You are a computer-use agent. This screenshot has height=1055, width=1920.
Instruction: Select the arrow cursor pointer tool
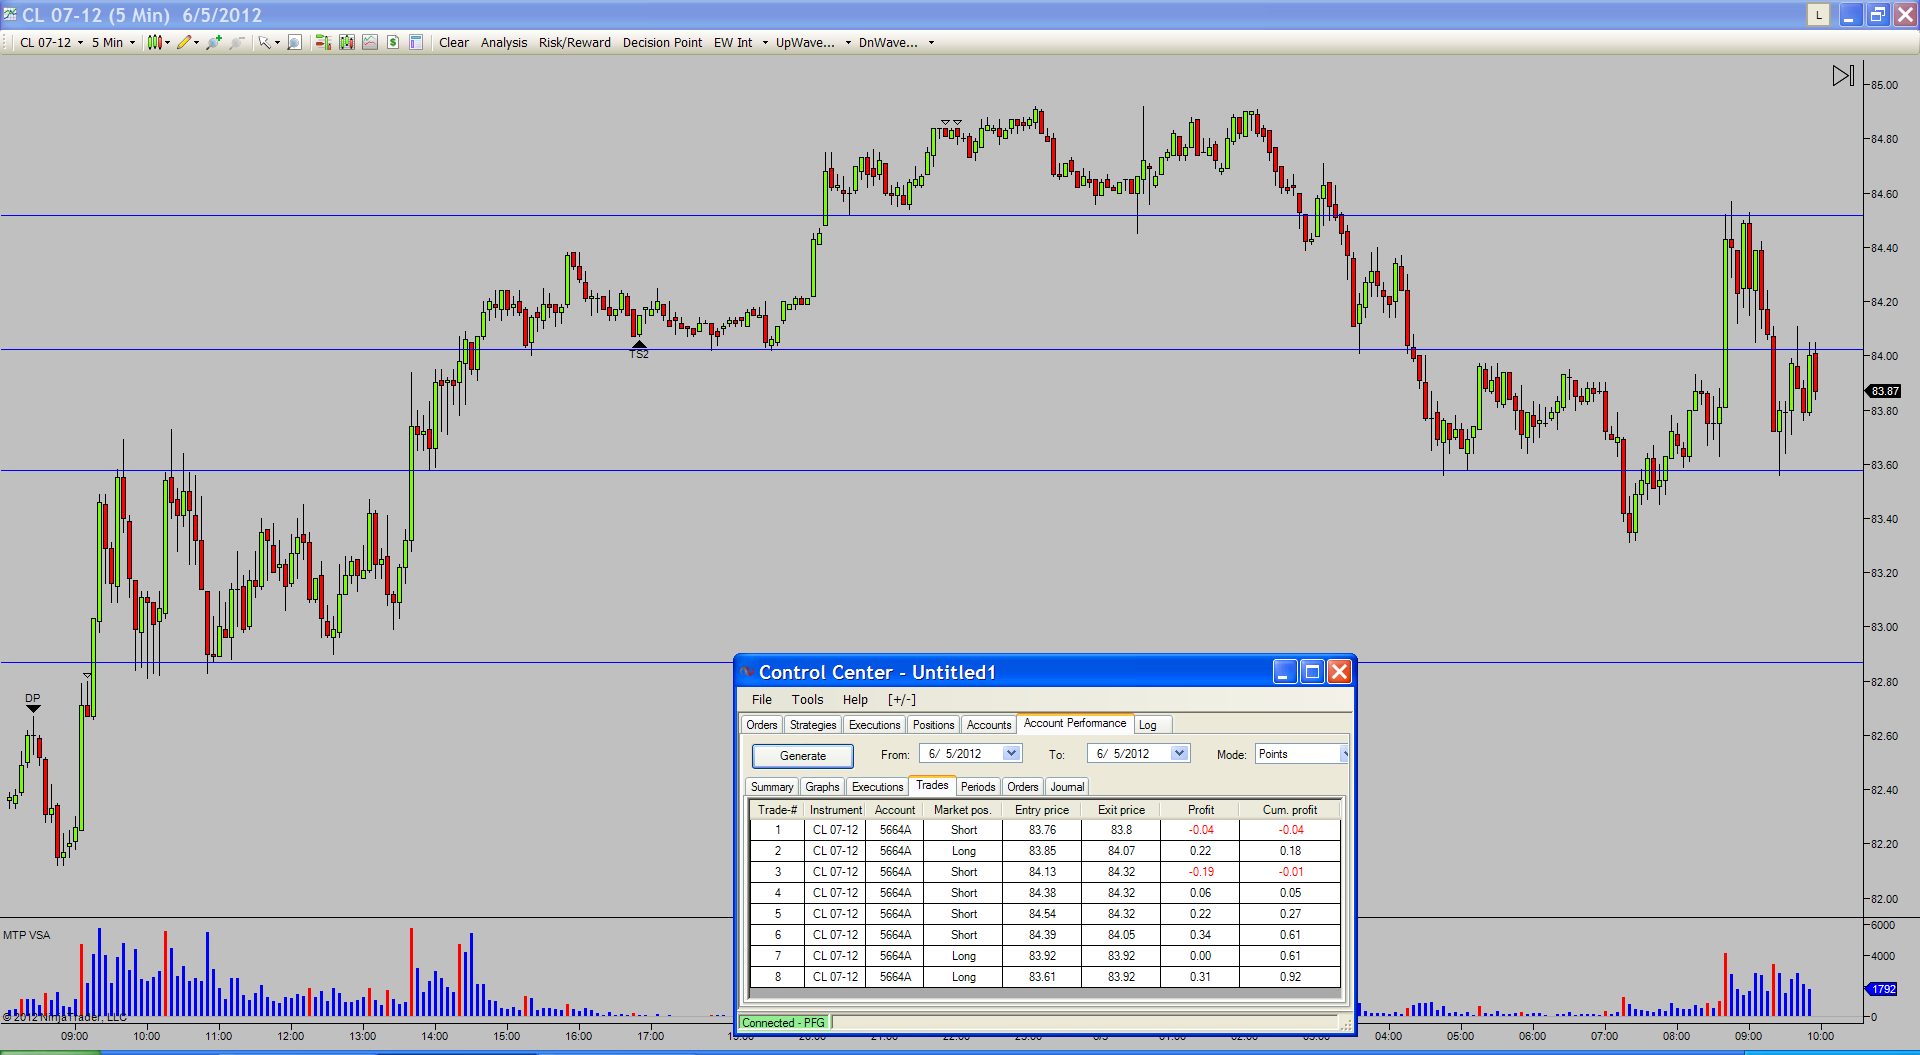tap(264, 42)
